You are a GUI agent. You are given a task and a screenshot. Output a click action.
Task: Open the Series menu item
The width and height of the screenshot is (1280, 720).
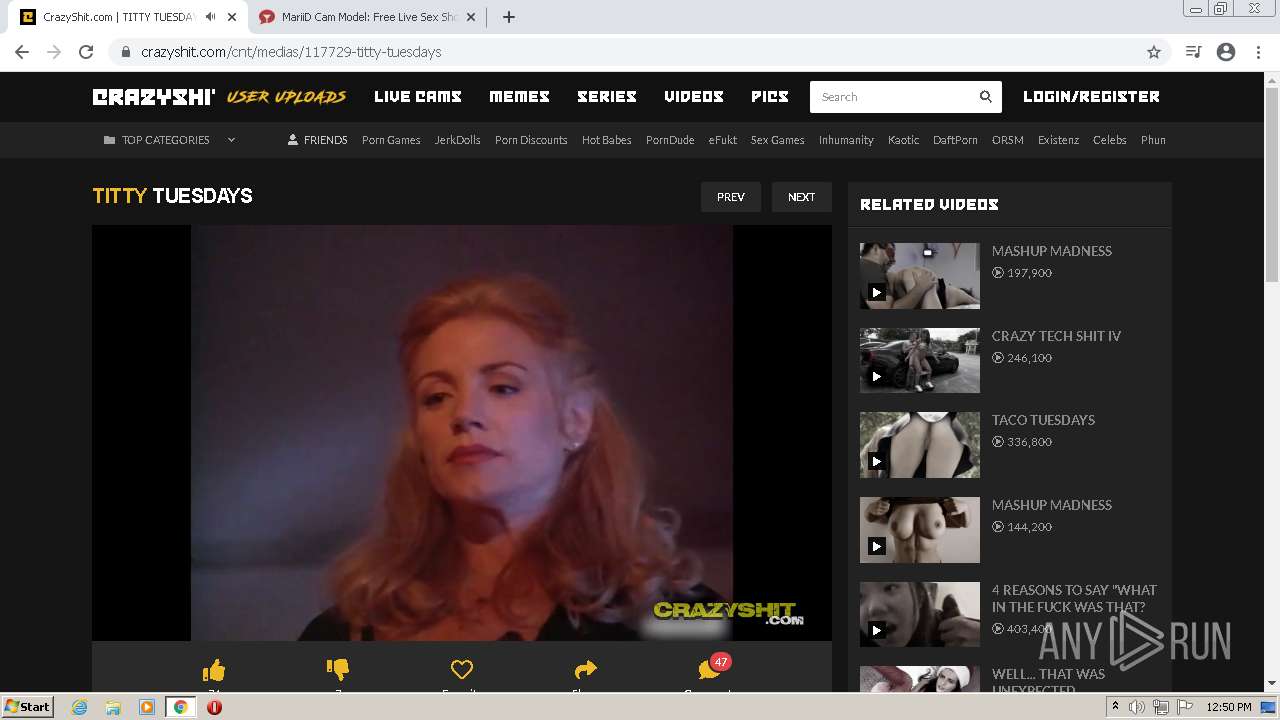pyautogui.click(x=607, y=97)
